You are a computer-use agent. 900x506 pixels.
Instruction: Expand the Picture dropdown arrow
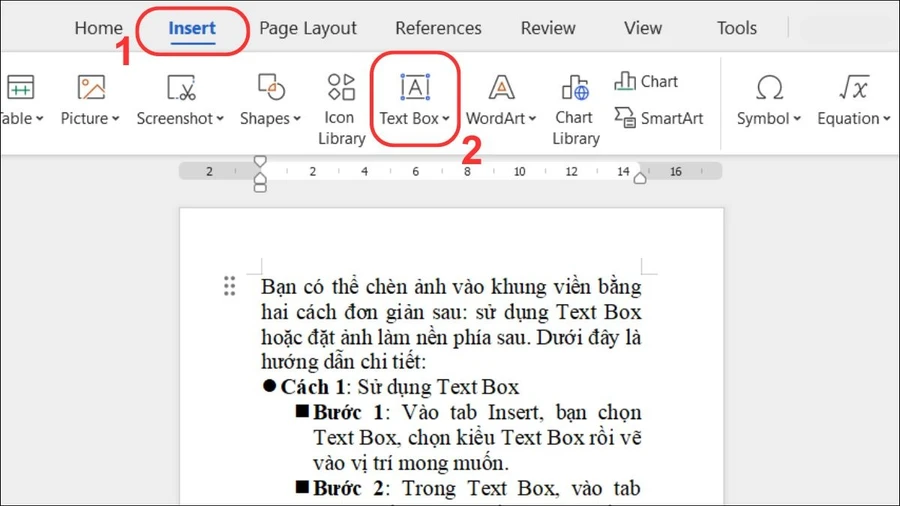(x=115, y=119)
